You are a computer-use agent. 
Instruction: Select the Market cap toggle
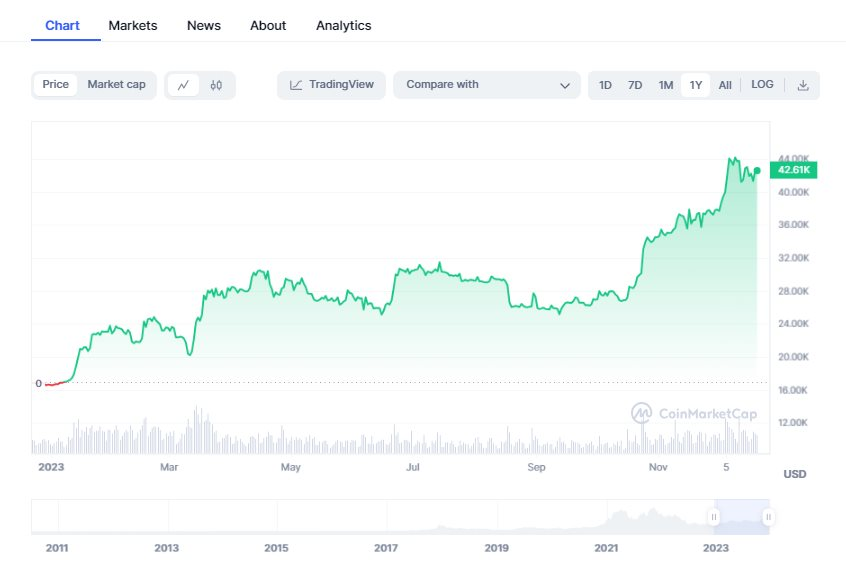pos(116,85)
